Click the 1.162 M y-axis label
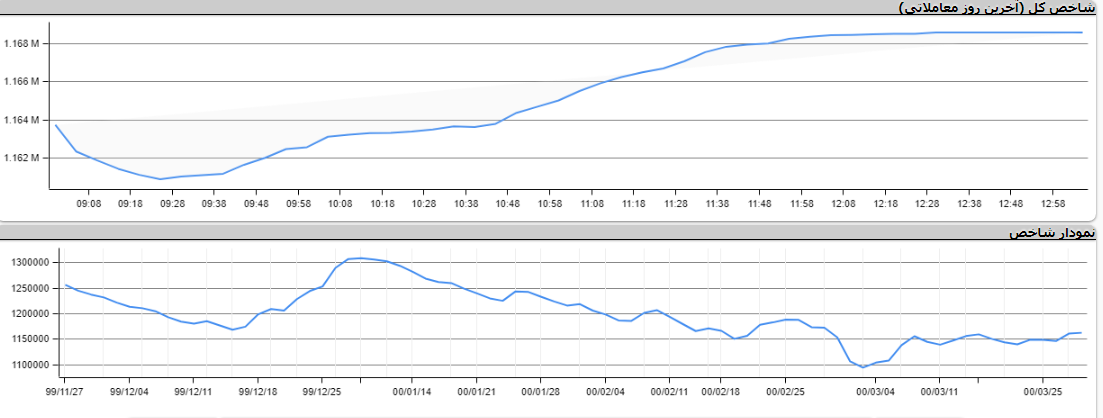1103x418 pixels. [22, 158]
